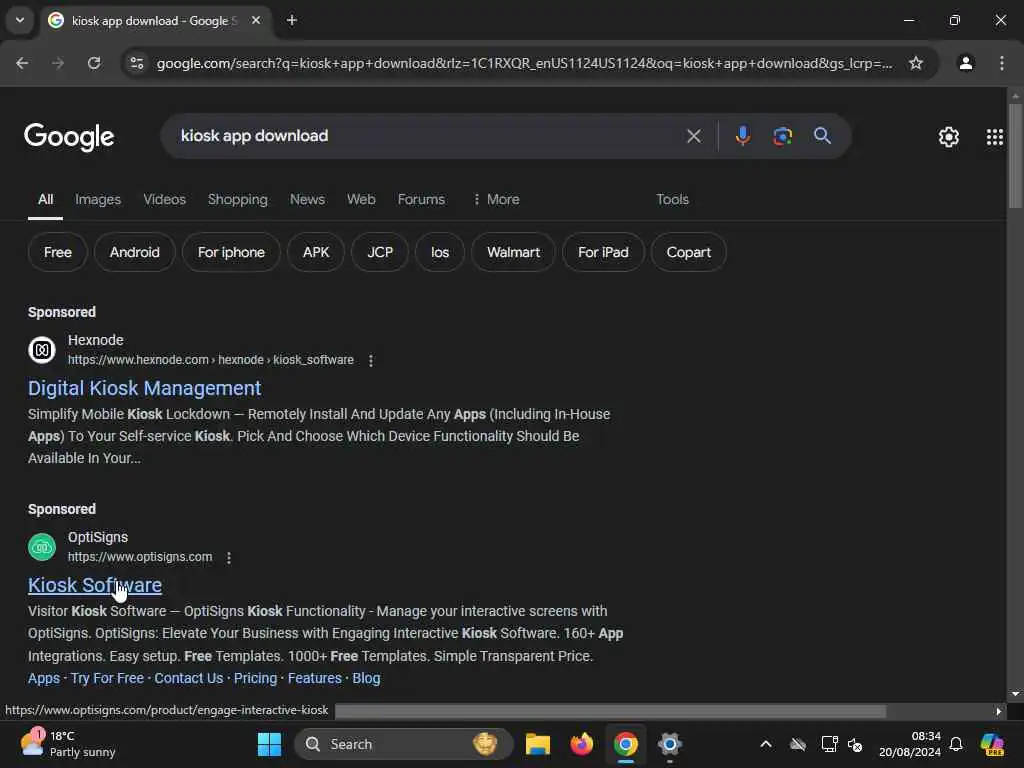Open Try For Free sitelink
This screenshot has width=1024, height=768.
[107, 679]
